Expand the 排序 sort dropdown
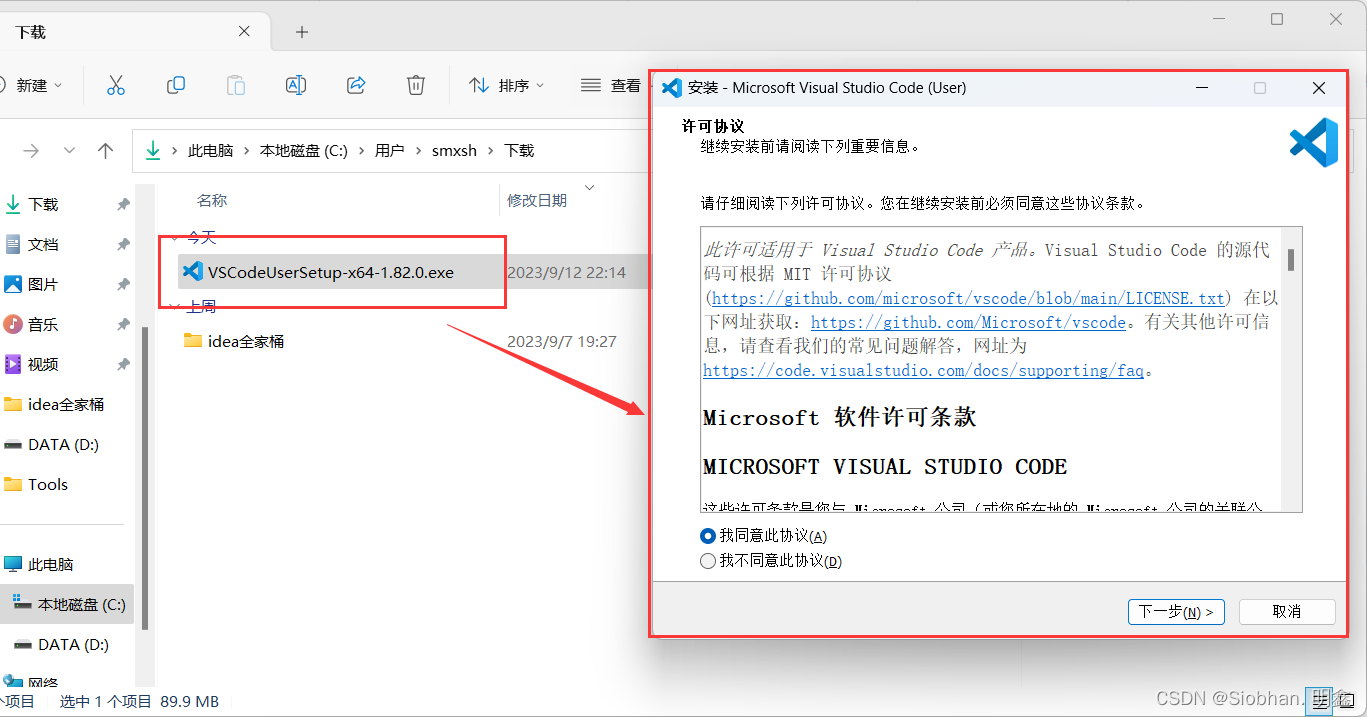The width and height of the screenshot is (1367, 717). coord(508,86)
